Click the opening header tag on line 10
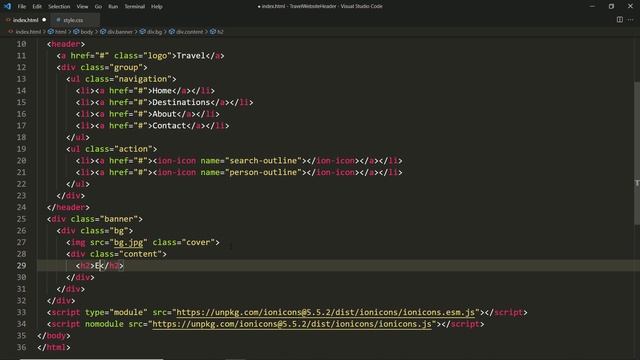The height and width of the screenshot is (360, 640). click(66, 44)
